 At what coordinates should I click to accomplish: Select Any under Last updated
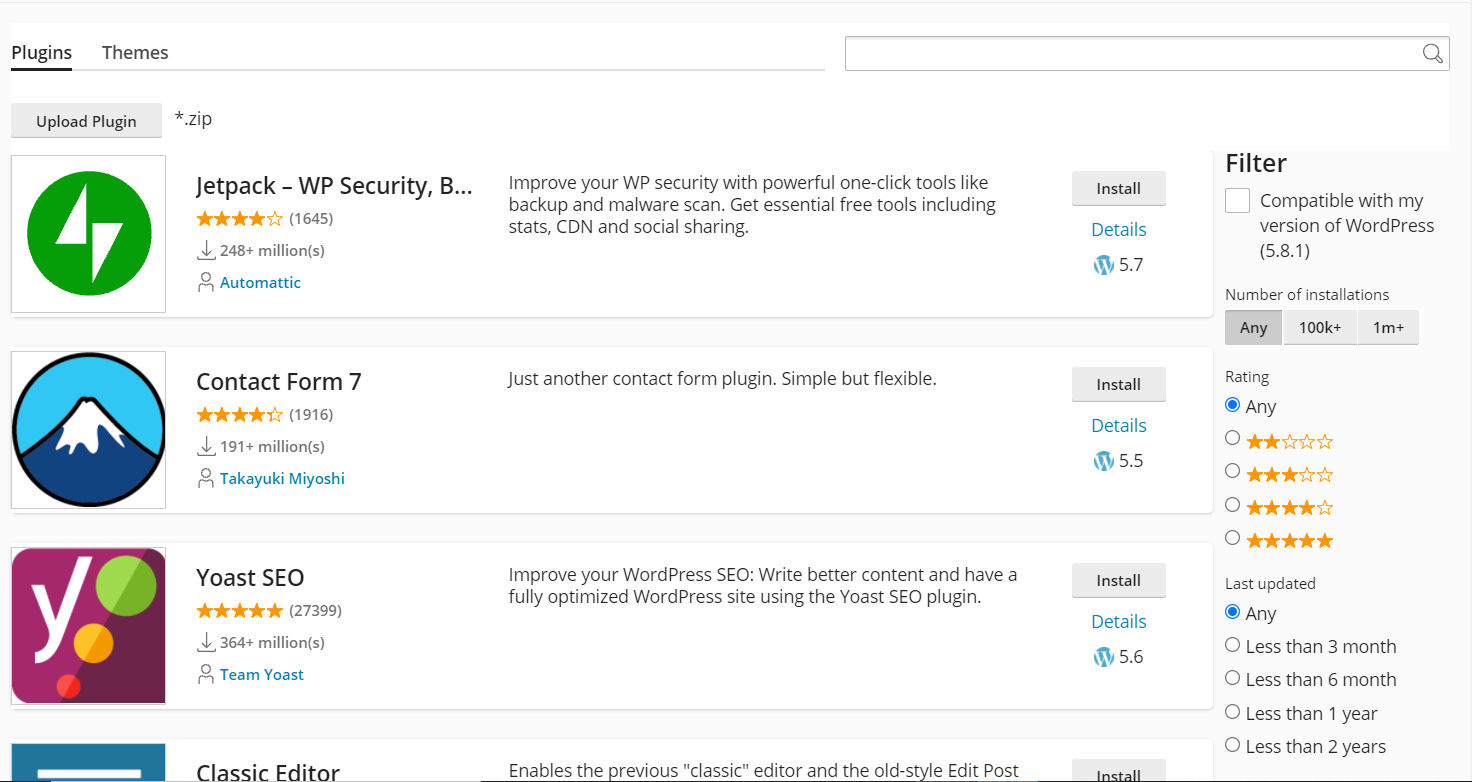(1232, 612)
